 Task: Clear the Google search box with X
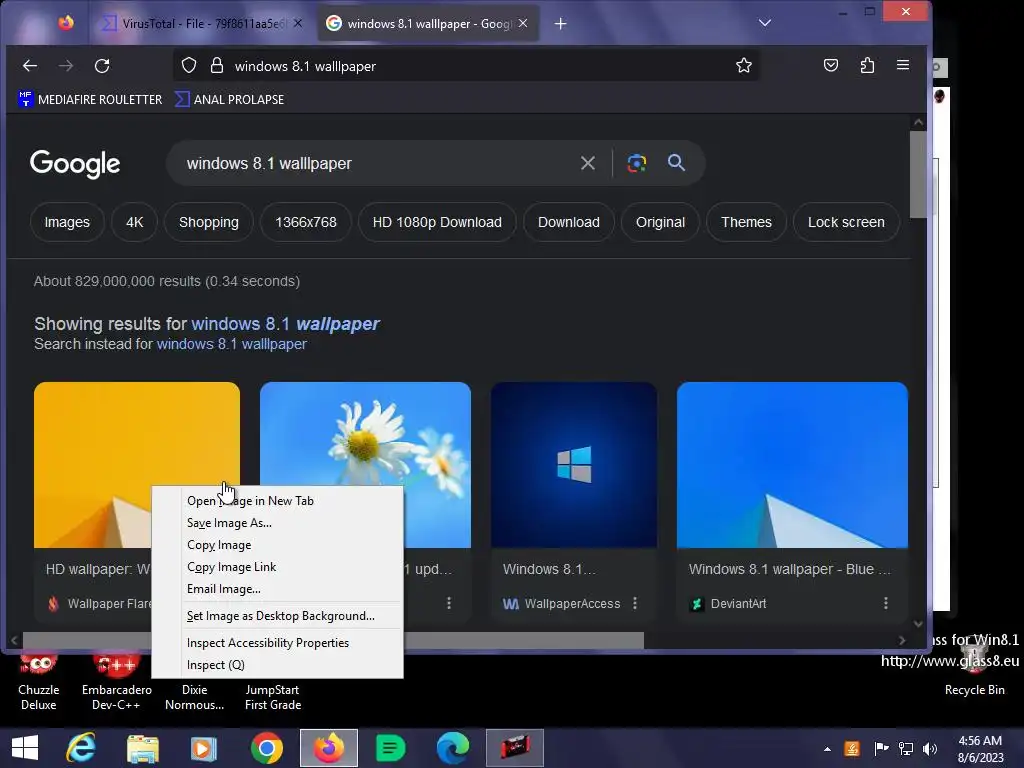tap(588, 163)
